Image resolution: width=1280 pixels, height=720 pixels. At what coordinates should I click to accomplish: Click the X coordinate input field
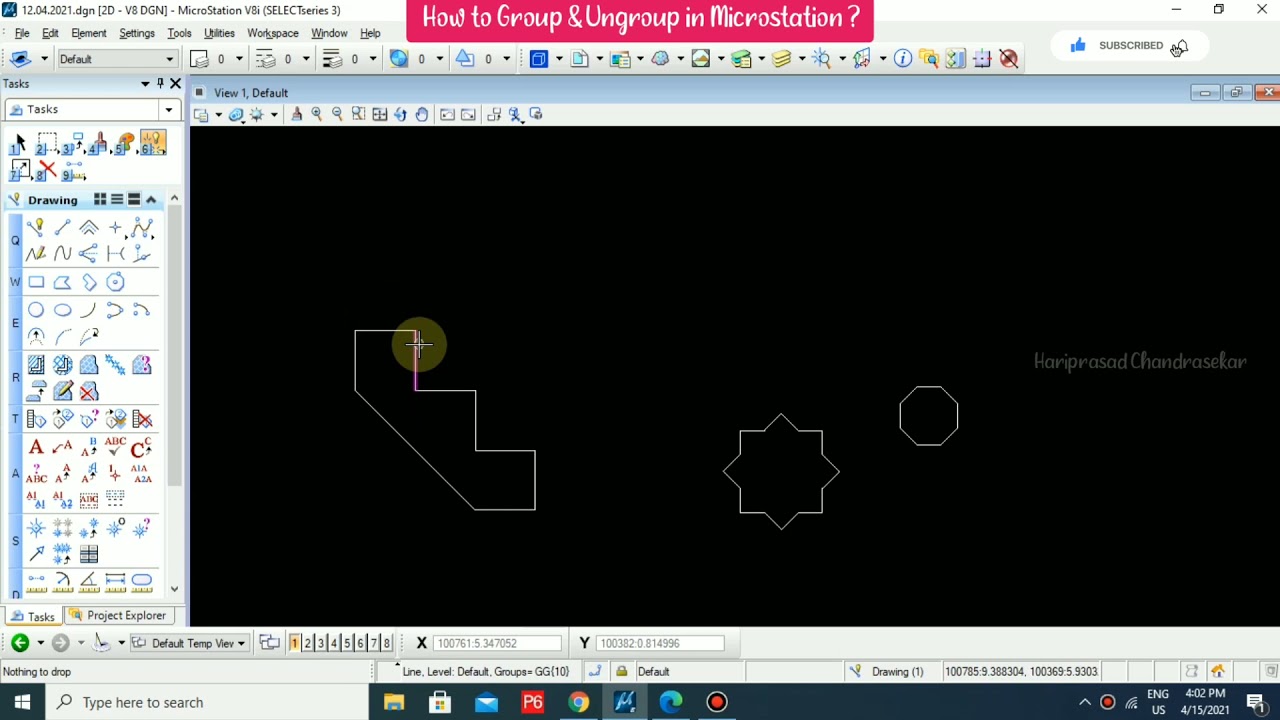tap(498, 643)
